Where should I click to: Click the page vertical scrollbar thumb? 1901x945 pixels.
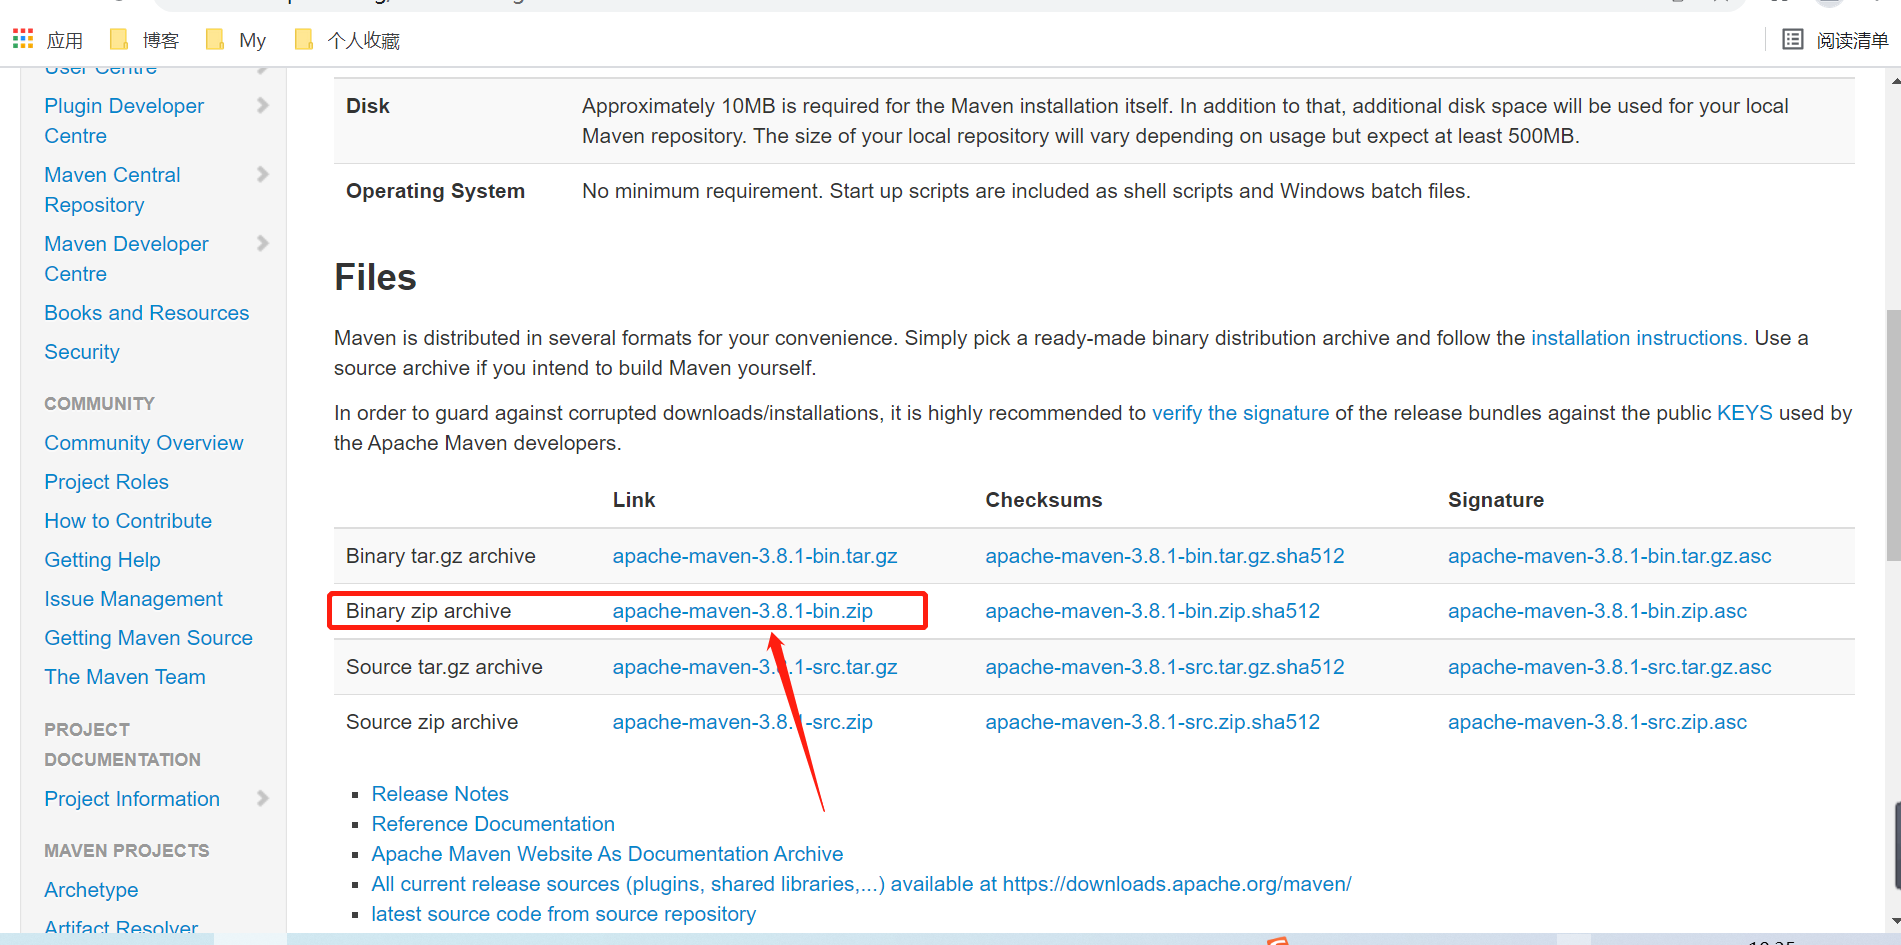[x=1892, y=435]
